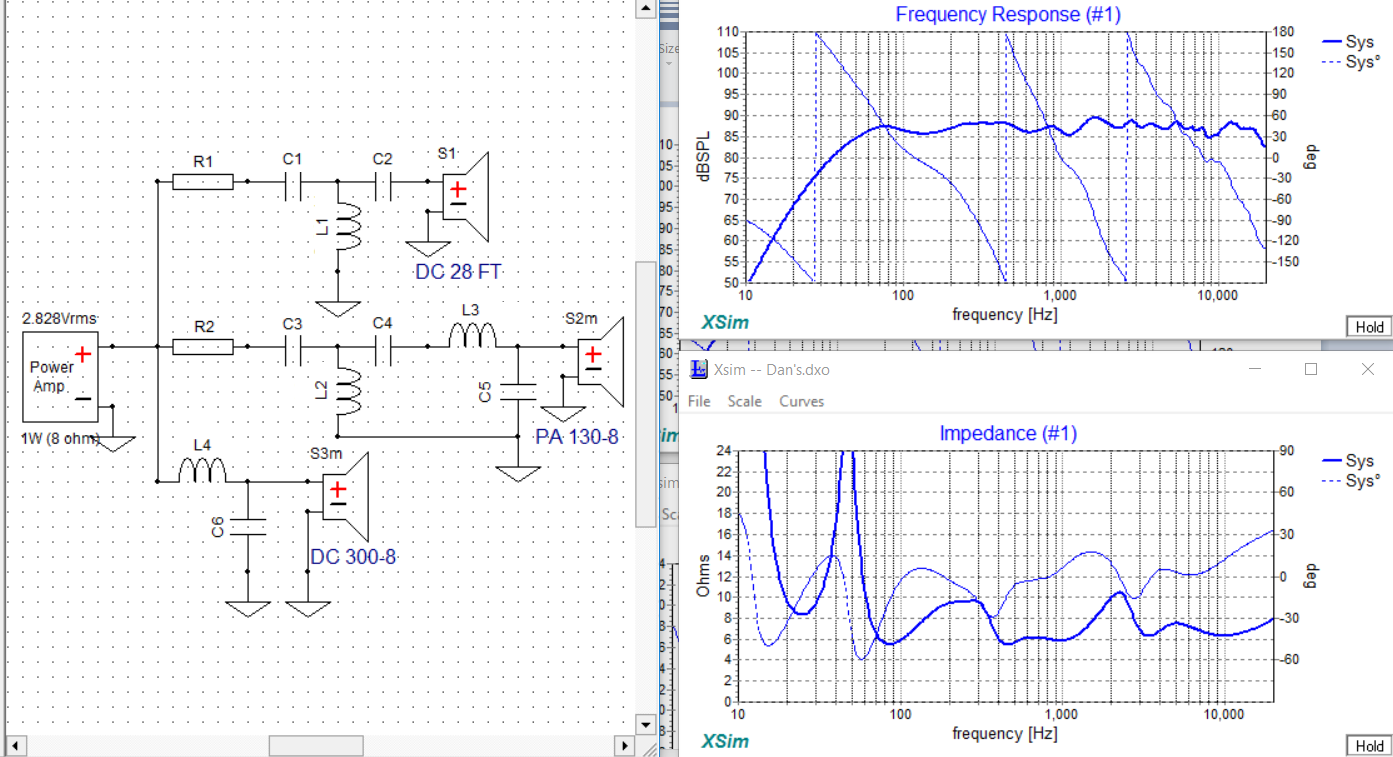The height and width of the screenshot is (757, 1393).
Task: Select capacitor C1 in the tweeter branch
Action: point(293,181)
